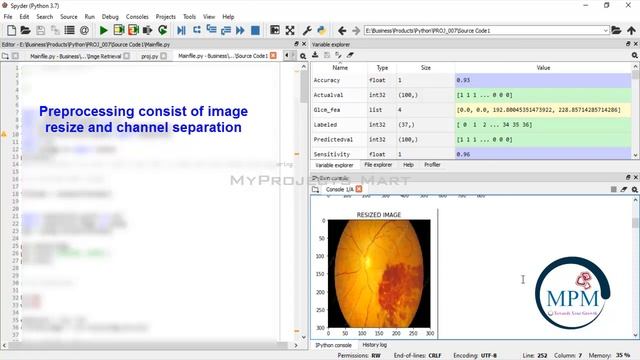
Task: Select the Variable explorer tab
Action: [334, 165]
